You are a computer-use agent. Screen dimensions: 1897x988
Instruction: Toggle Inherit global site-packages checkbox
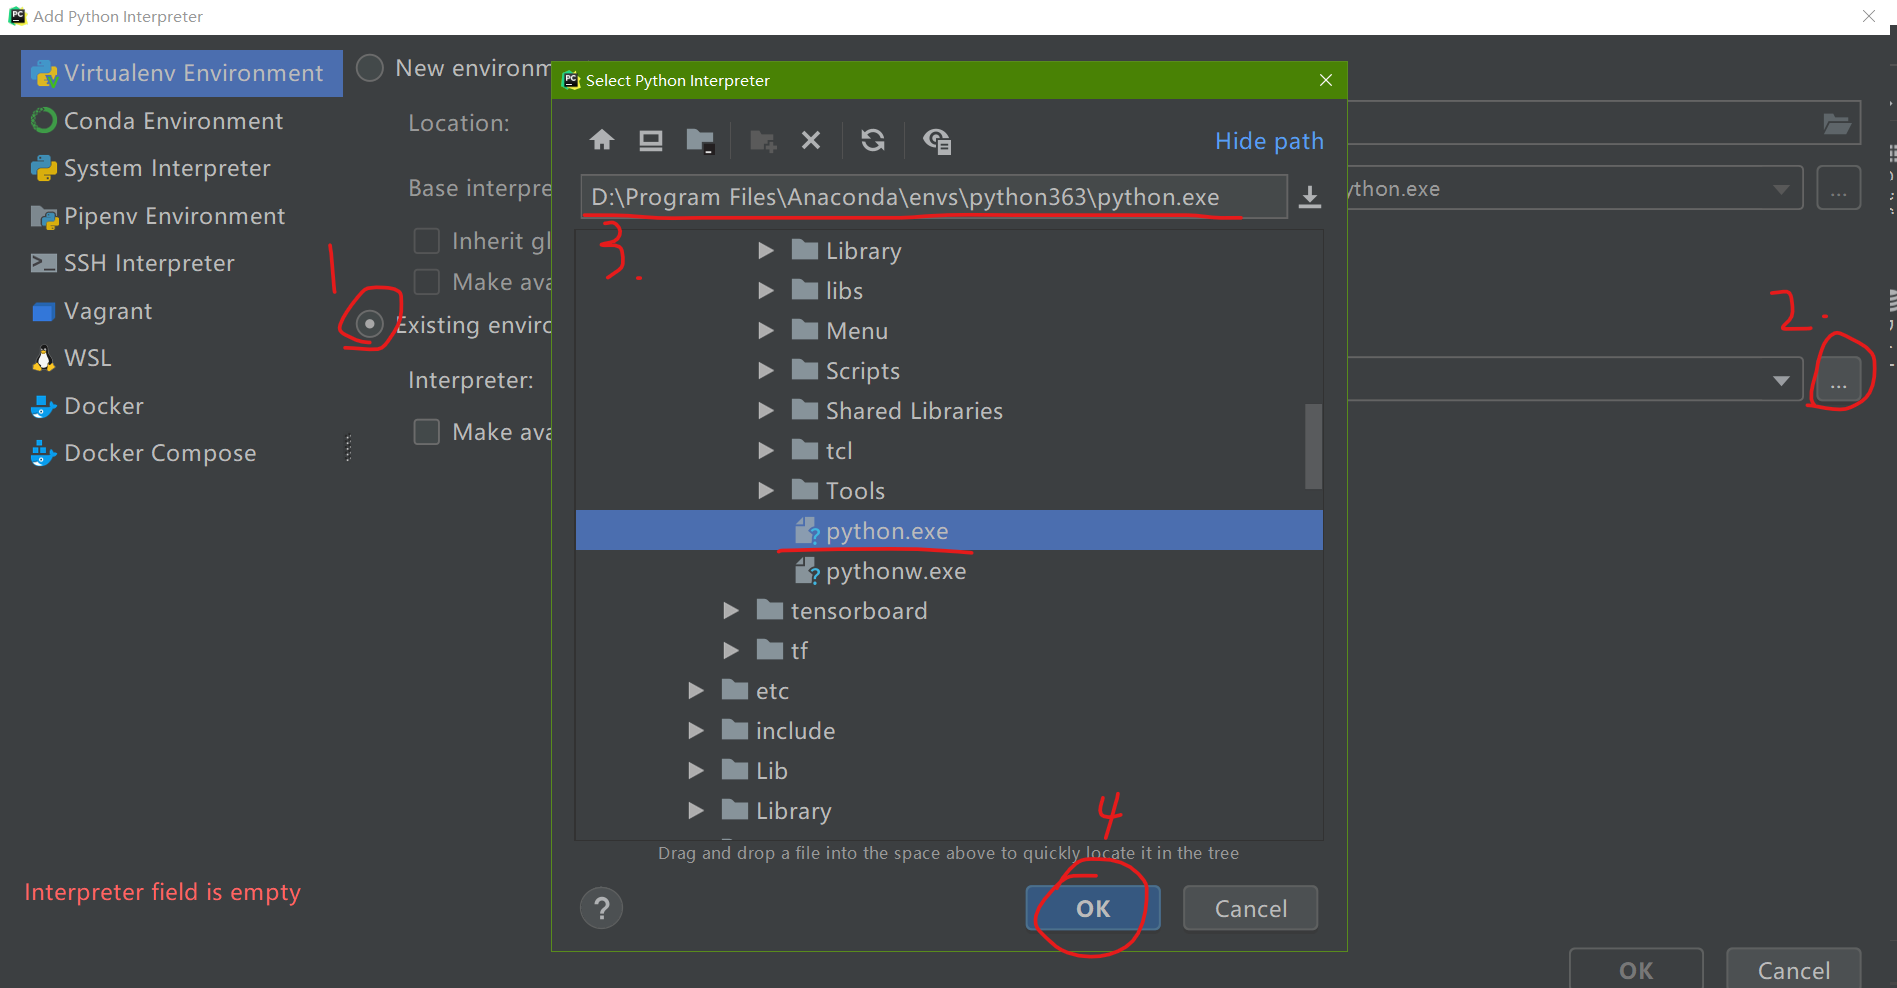pos(427,241)
